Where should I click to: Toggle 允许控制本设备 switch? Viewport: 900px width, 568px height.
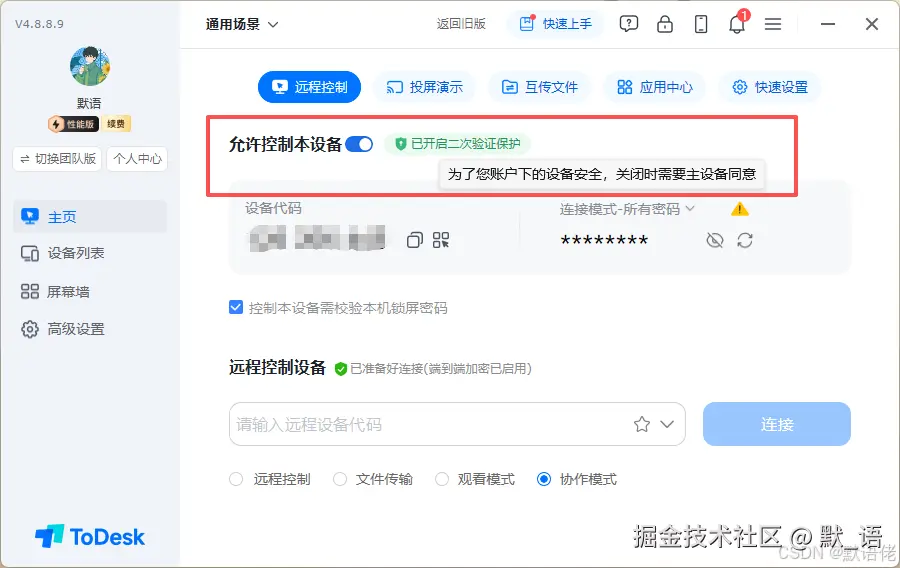pos(359,144)
